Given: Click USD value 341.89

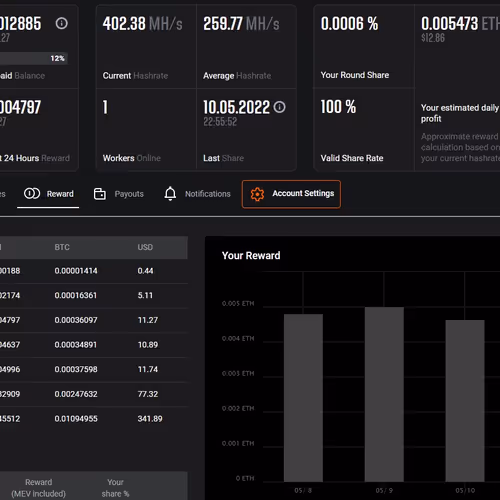Looking at the screenshot, I should [x=150, y=419].
